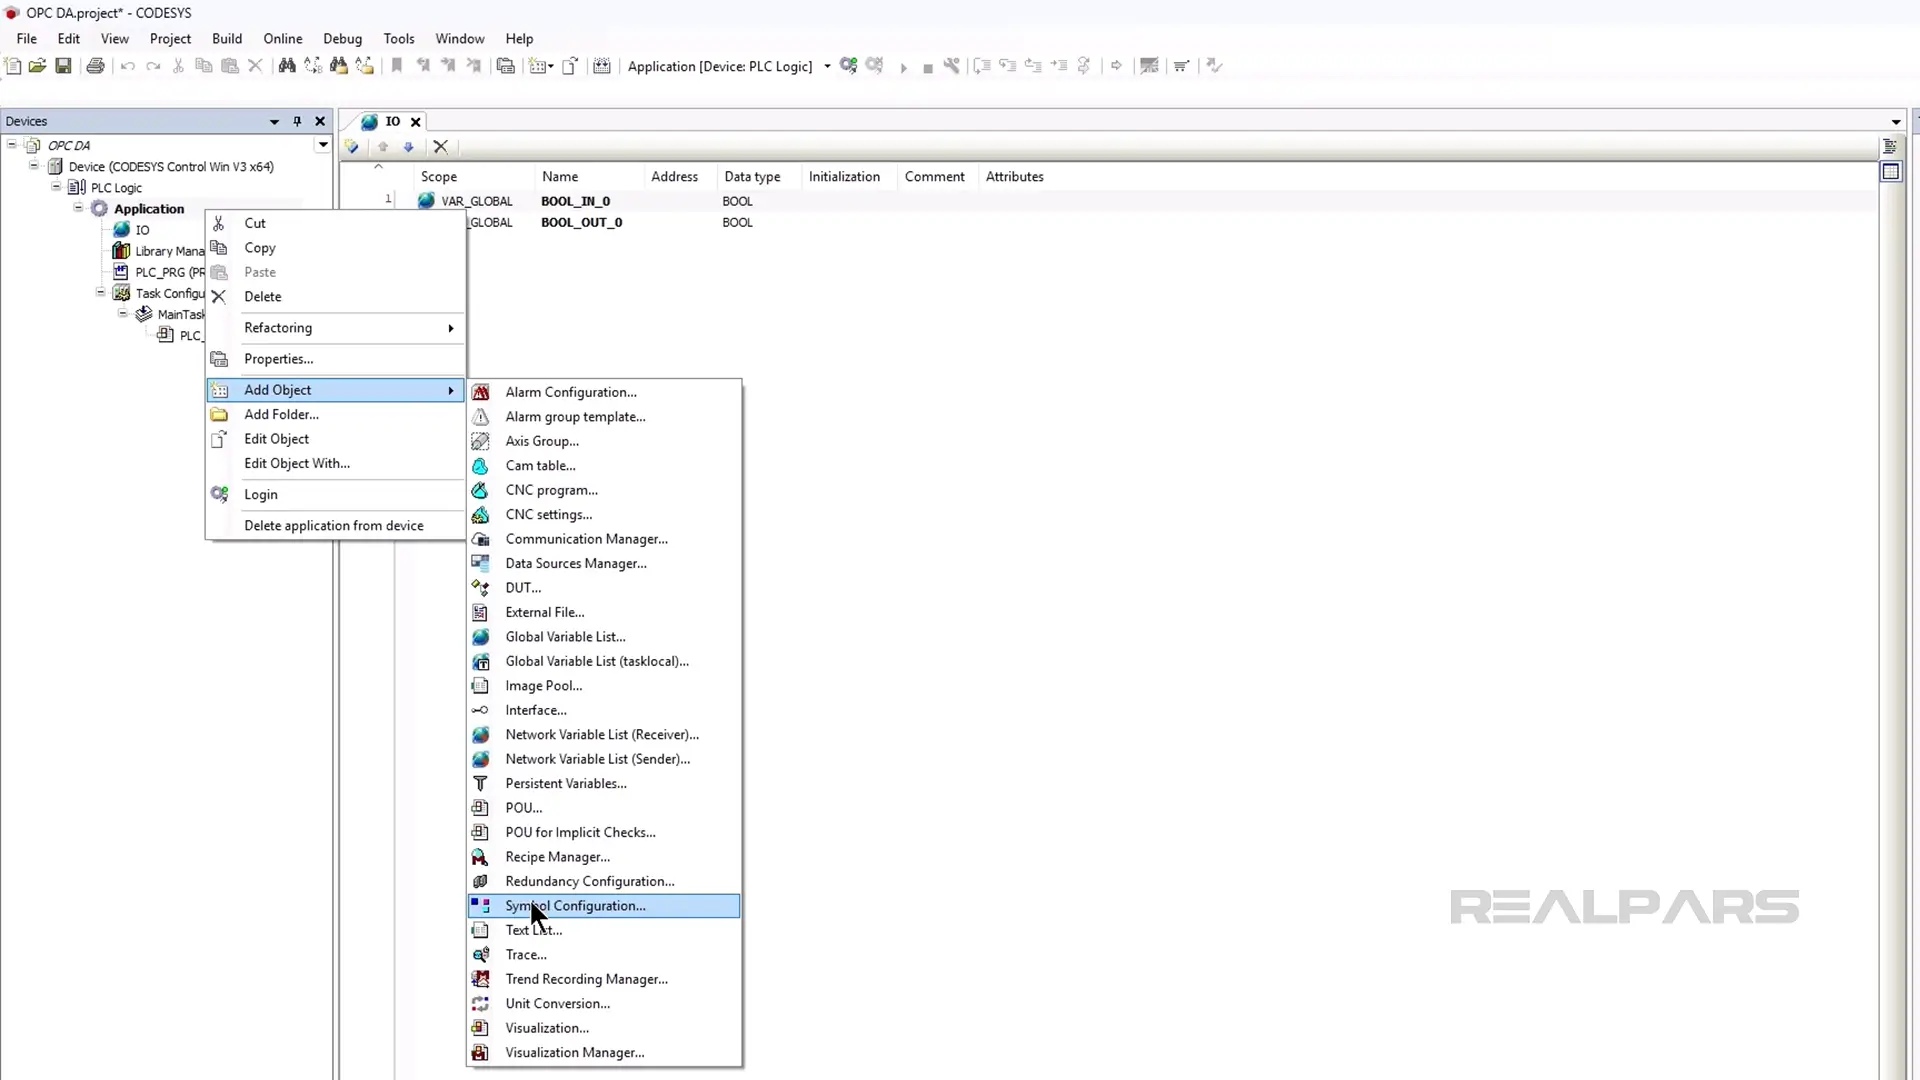Viewport: 1920px width, 1080px height.
Task: Click move down arrow in IO editor toolbar
Action: point(408,146)
